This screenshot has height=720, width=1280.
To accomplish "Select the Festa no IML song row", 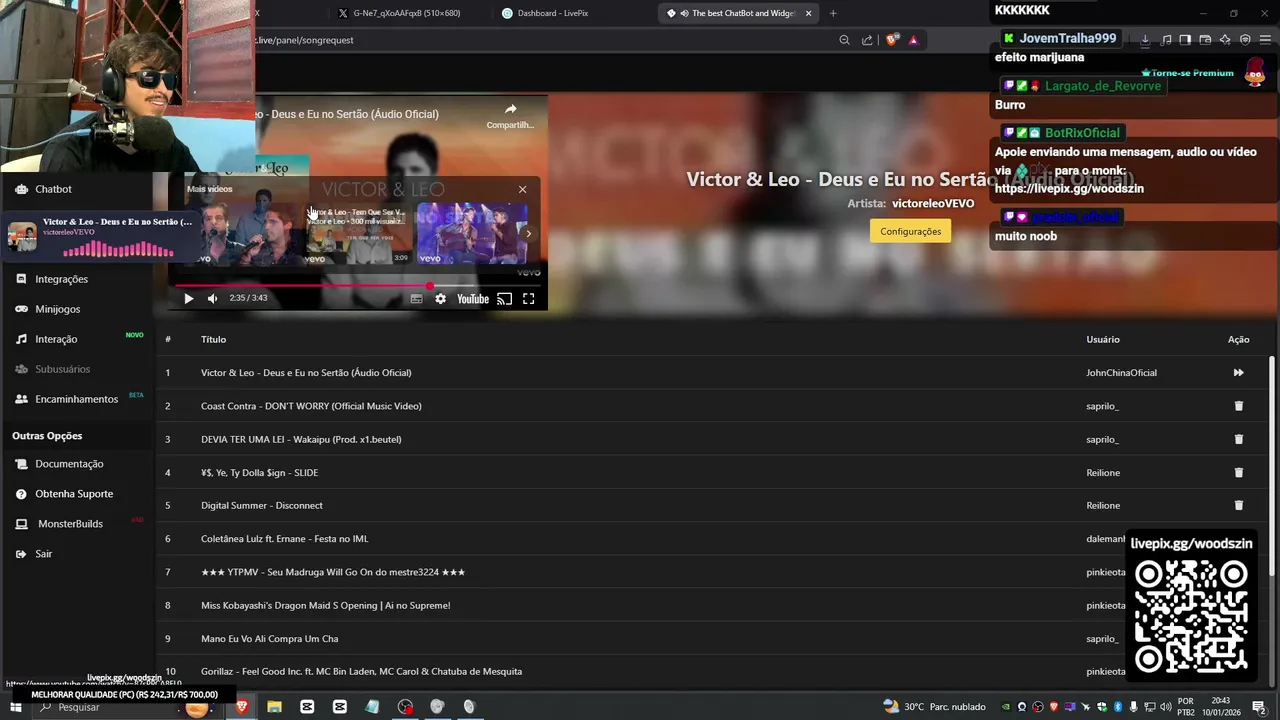I will pyautogui.click(x=712, y=539).
